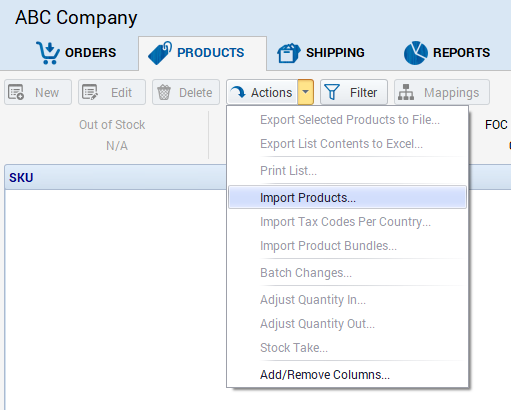Click the Filter funnel icon

click(x=332, y=92)
